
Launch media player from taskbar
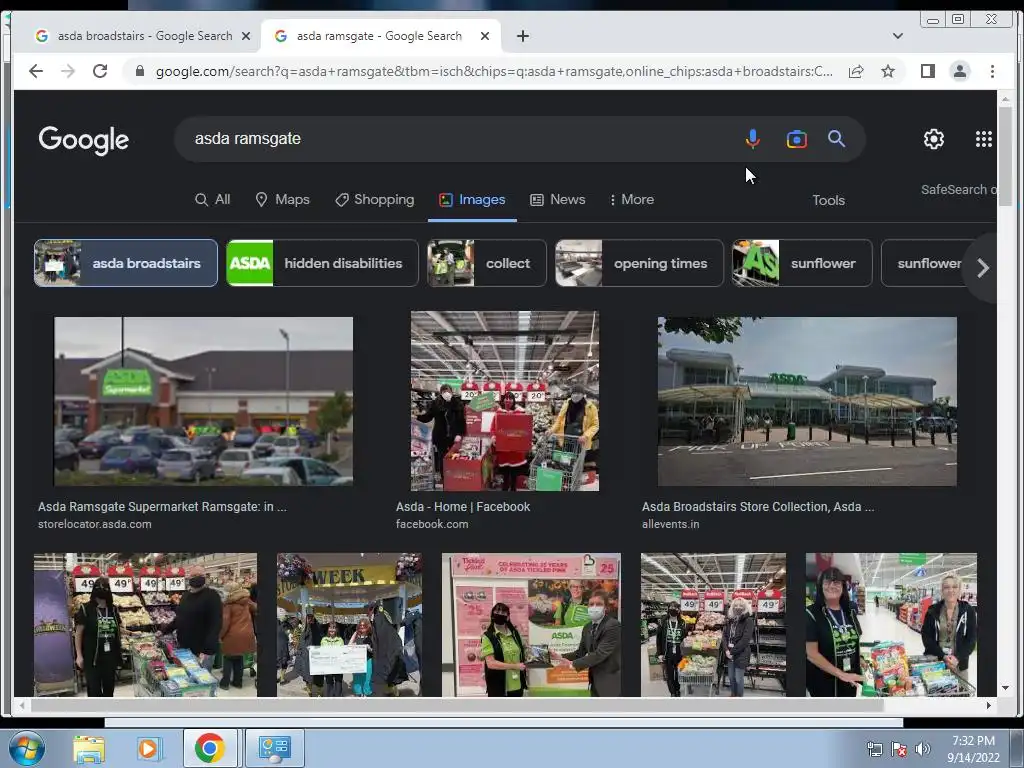tap(148, 748)
